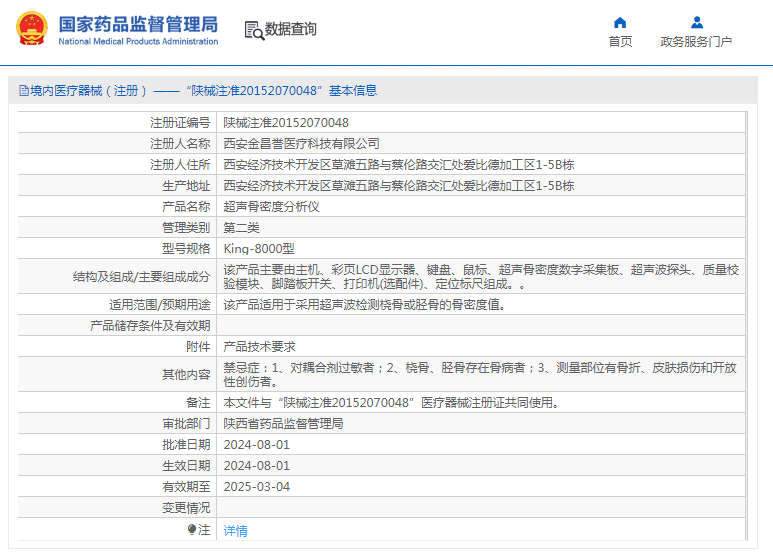Image resolution: width=773 pixels, height=553 pixels.
Task: Open the 详情 link
Action: coord(236,530)
